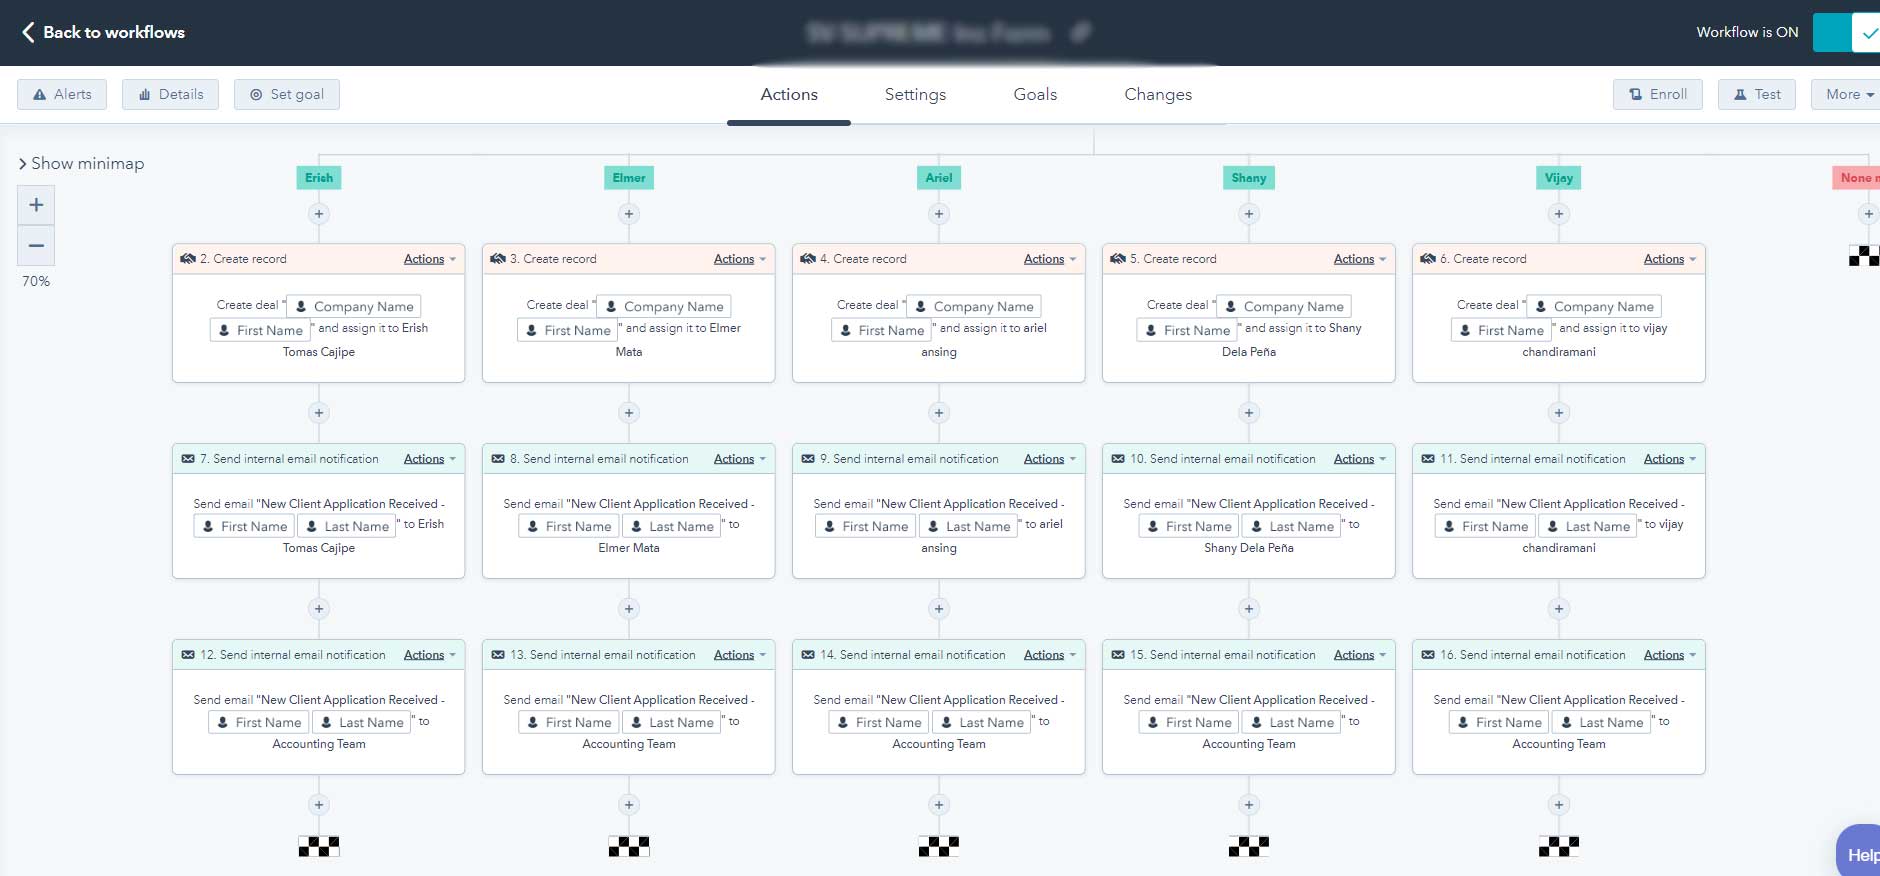The height and width of the screenshot is (876, 1880).
Task: Click the Enroll button
Action: point(1657,94)
